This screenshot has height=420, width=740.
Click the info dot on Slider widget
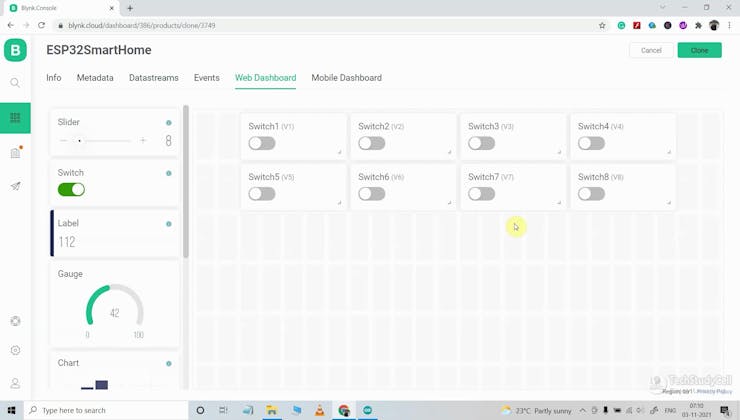[168, 123]
